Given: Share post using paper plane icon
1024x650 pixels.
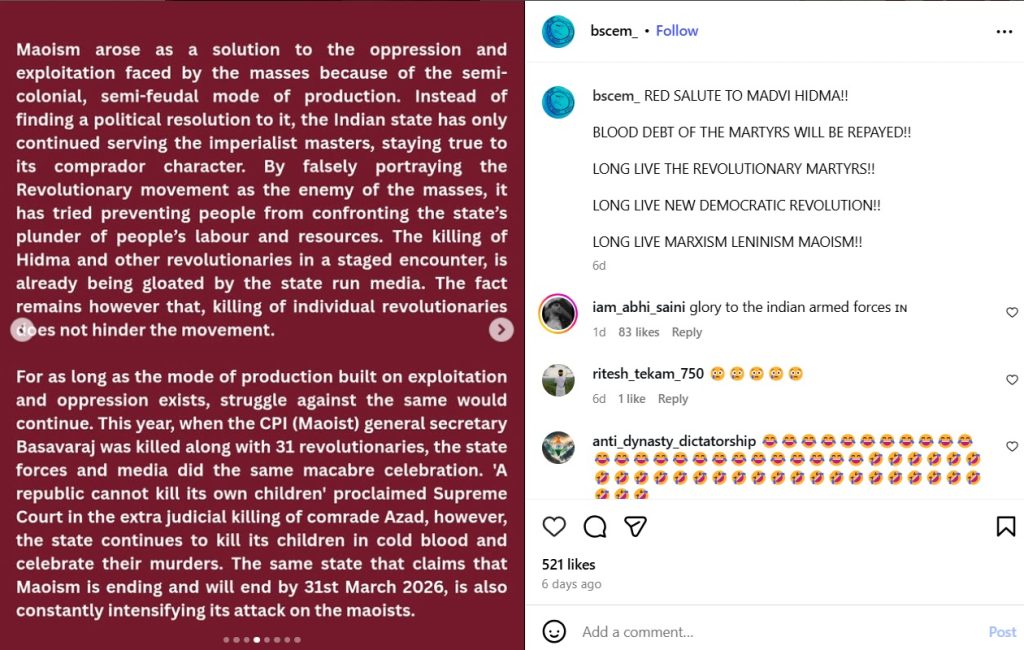Looking at the screenshot, I should [635, 526].
